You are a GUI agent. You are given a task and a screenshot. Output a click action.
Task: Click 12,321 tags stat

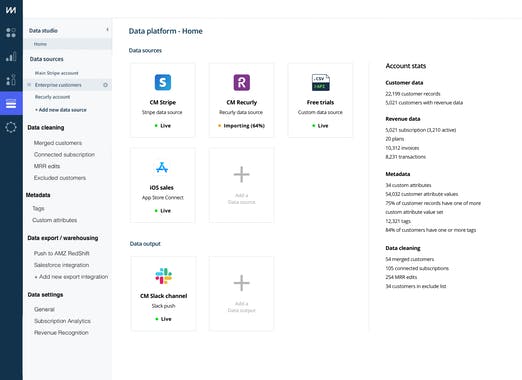point(398,221)
